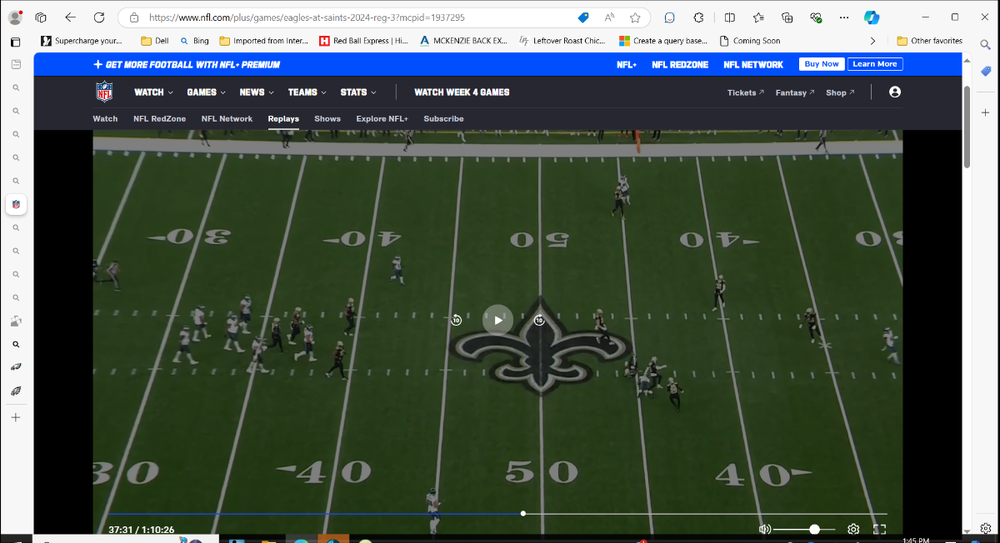1000x543 pixels.
Task: Switch to the Shows tab
Action: pos(327,119)
